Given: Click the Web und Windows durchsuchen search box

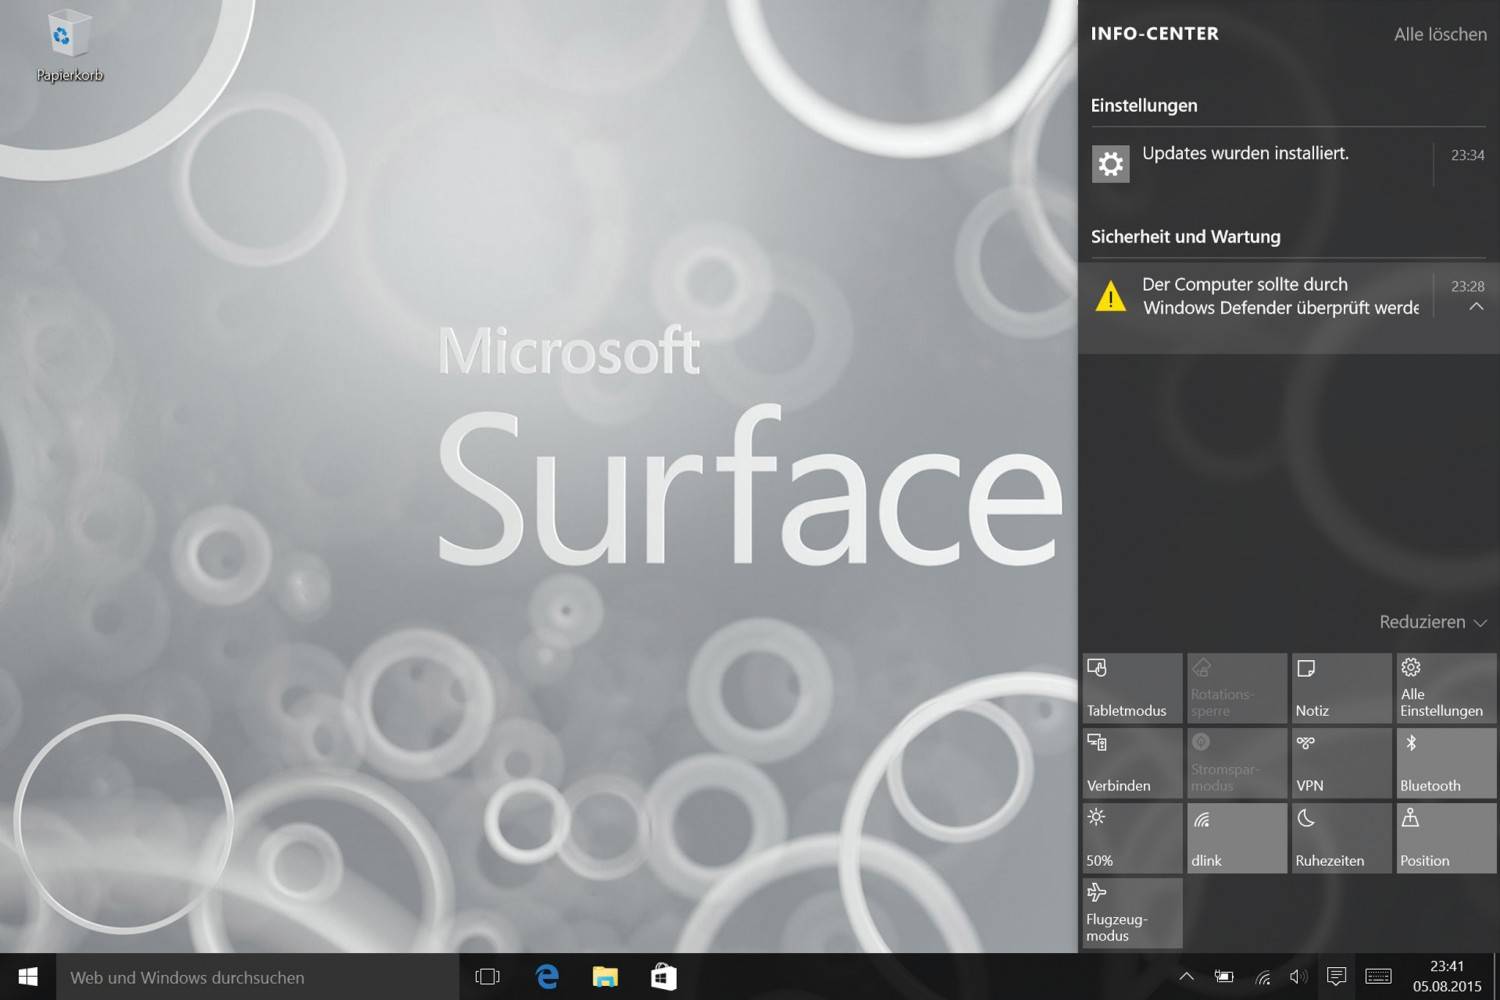Looking at the screenshot, I should point(257,977).
